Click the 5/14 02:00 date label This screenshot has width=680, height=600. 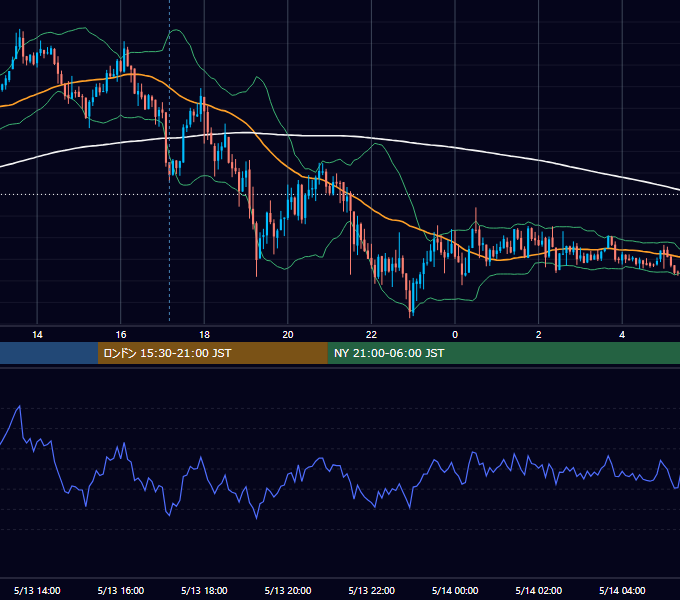[x=539, y=590]
